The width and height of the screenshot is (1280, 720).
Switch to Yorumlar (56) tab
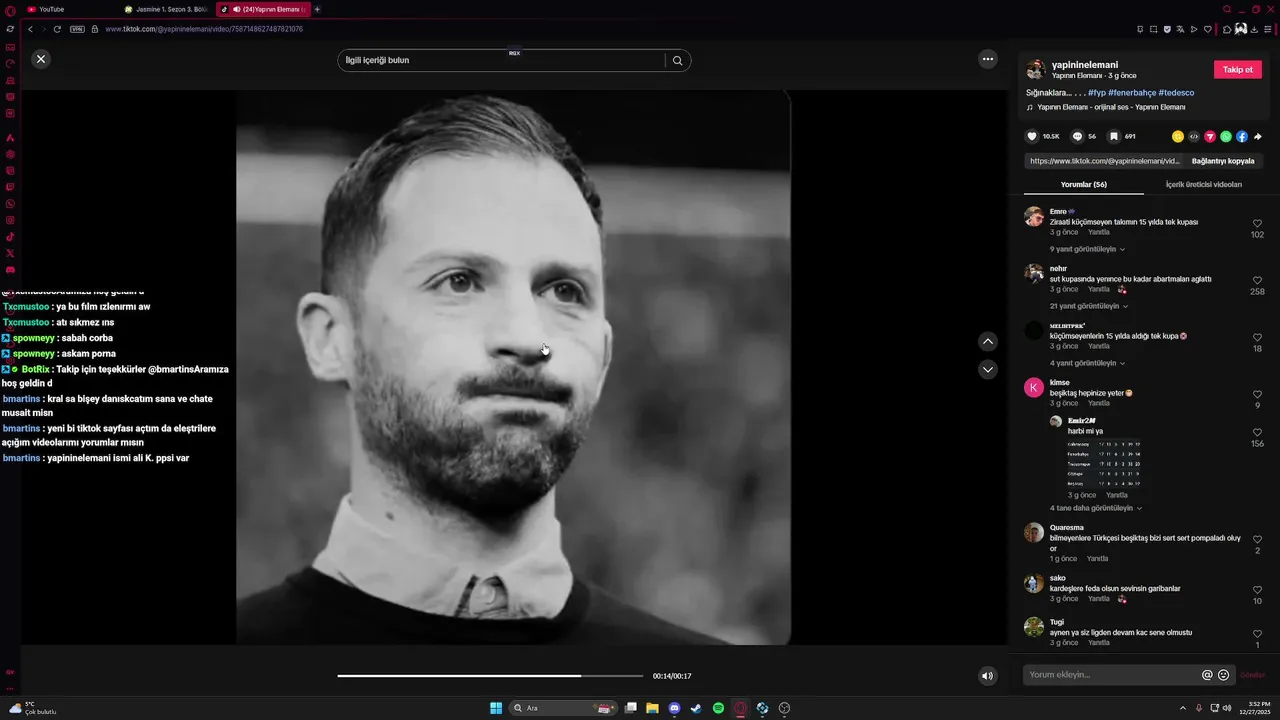click(x=1084, y=185)
